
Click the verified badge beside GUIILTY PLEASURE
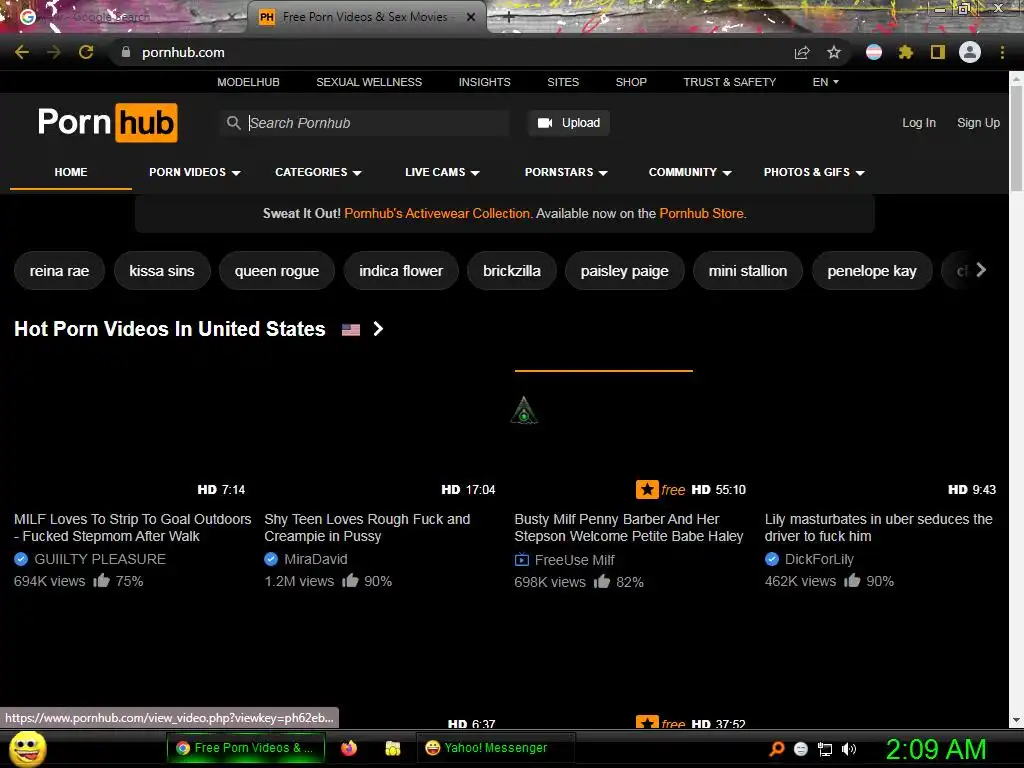click(x=21, y=559)
